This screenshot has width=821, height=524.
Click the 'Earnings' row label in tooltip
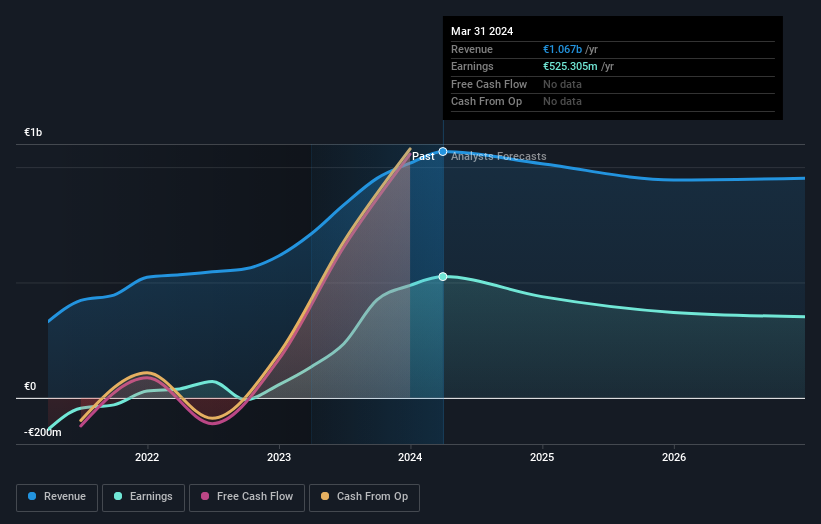tap(472, 66)
